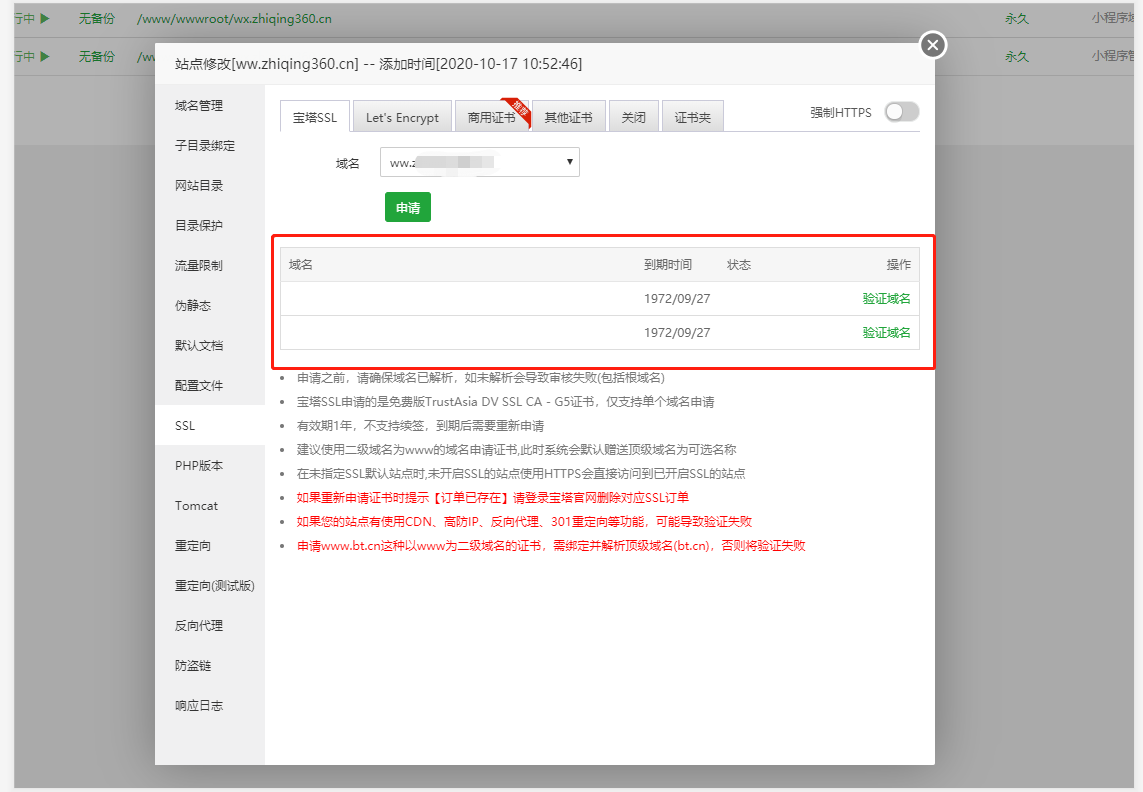The image size is (1143, 792).
Task: Select the 关闭 tab
Action: 633,117
